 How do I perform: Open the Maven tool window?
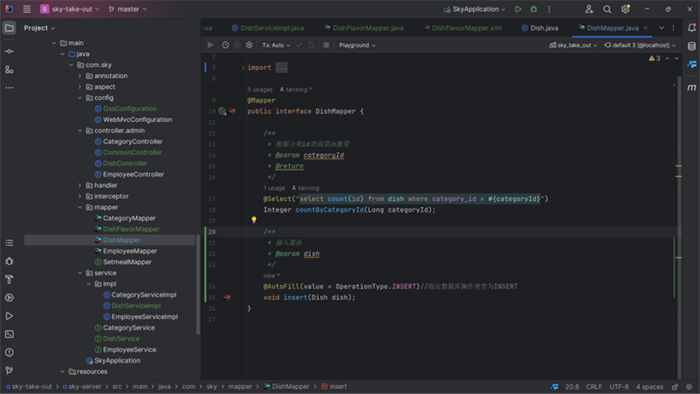click(x=692, y=87)
